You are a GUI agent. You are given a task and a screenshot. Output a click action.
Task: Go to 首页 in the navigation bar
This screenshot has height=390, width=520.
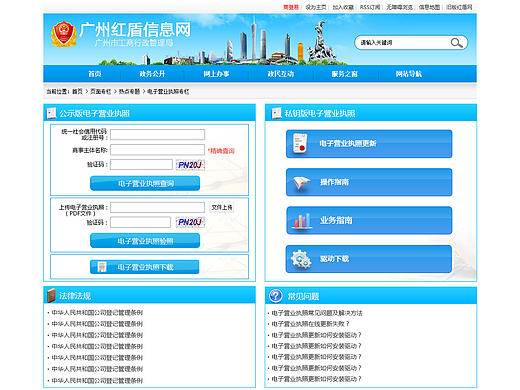coord(95,74)
